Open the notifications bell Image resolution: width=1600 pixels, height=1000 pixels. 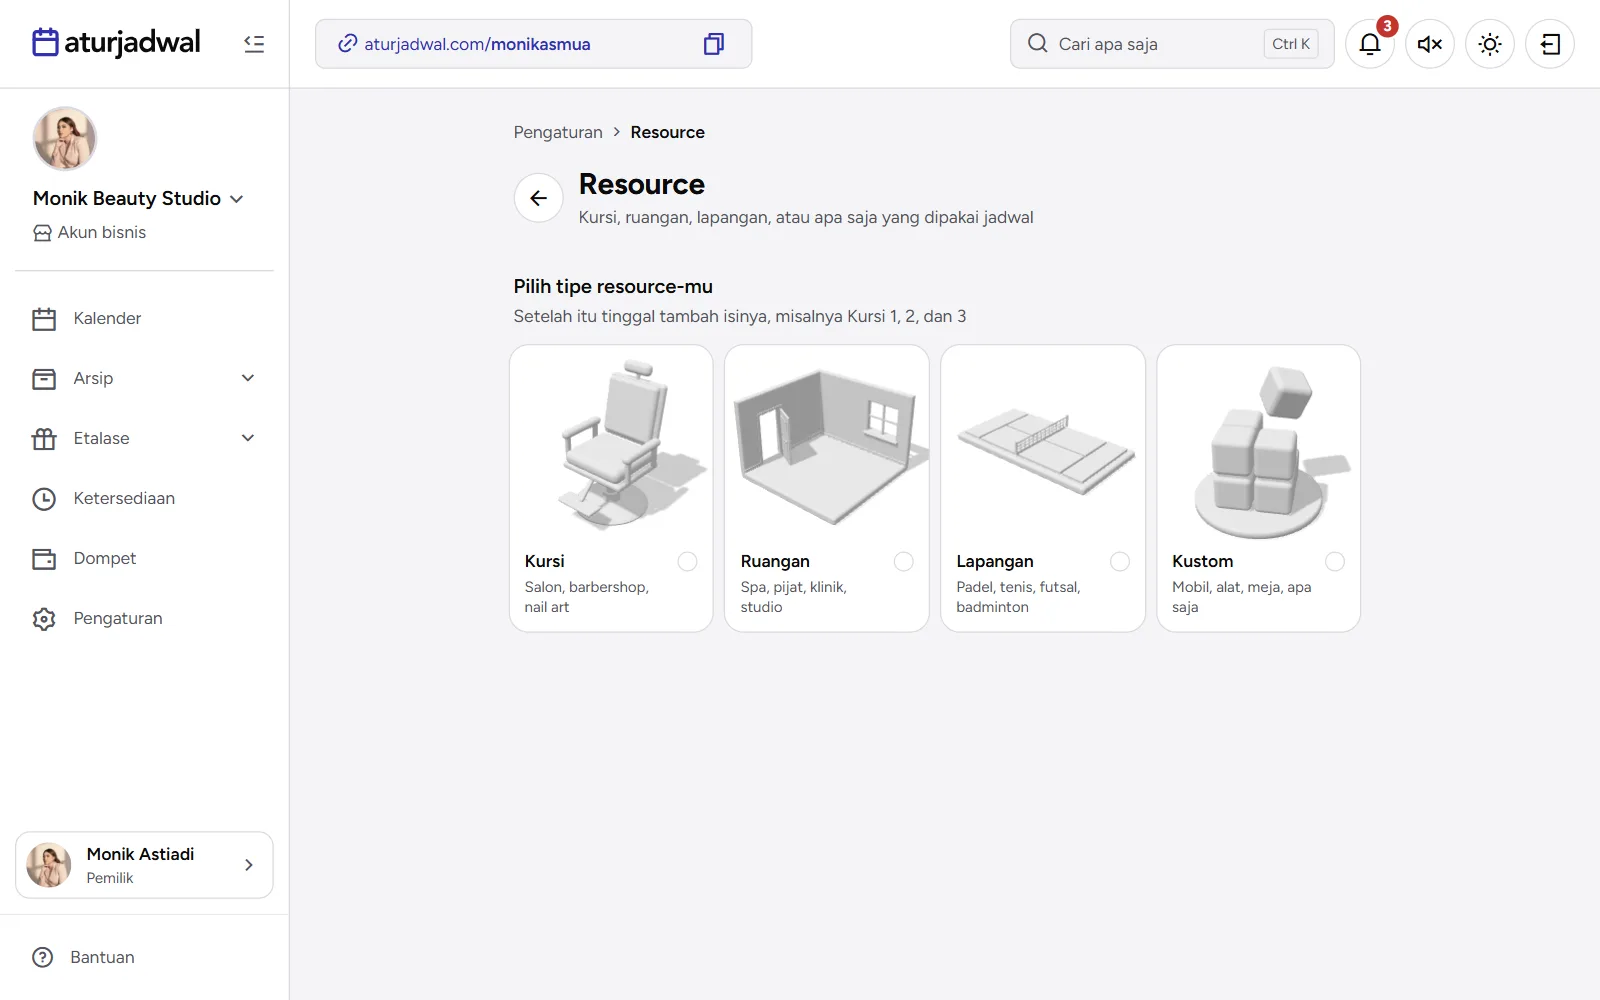pyautogui.click(x=1370, y=44)
